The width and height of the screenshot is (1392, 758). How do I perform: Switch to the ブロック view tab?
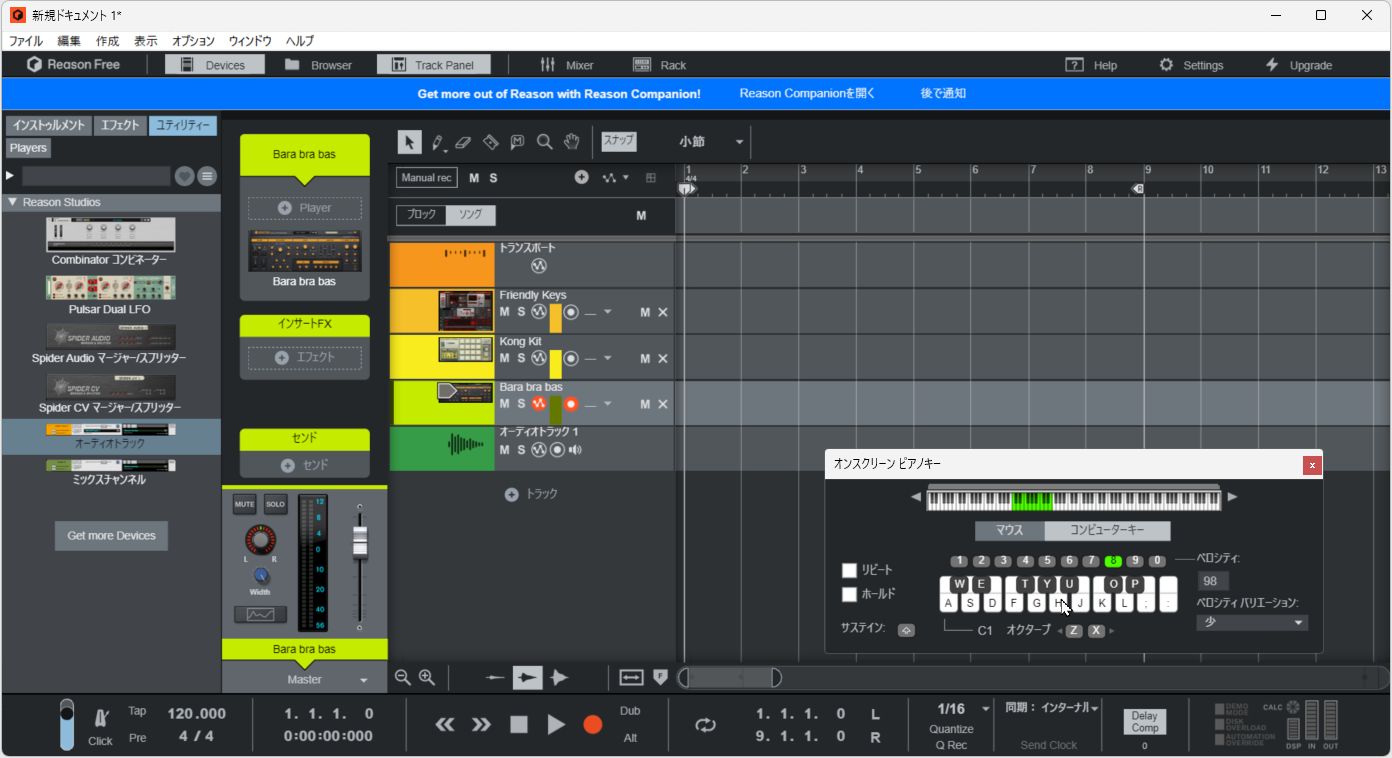coord(421,215)
